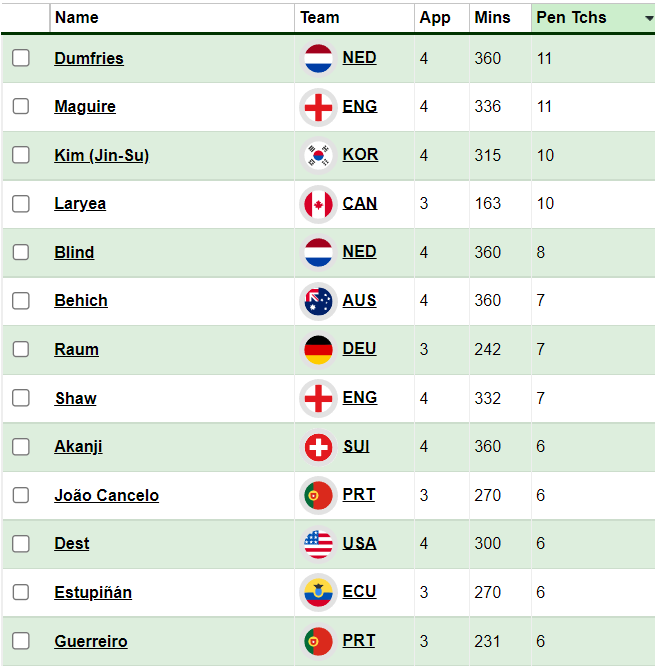
Task: Open Guerreiro's PRT team link
Action: [x=359, y=640]
